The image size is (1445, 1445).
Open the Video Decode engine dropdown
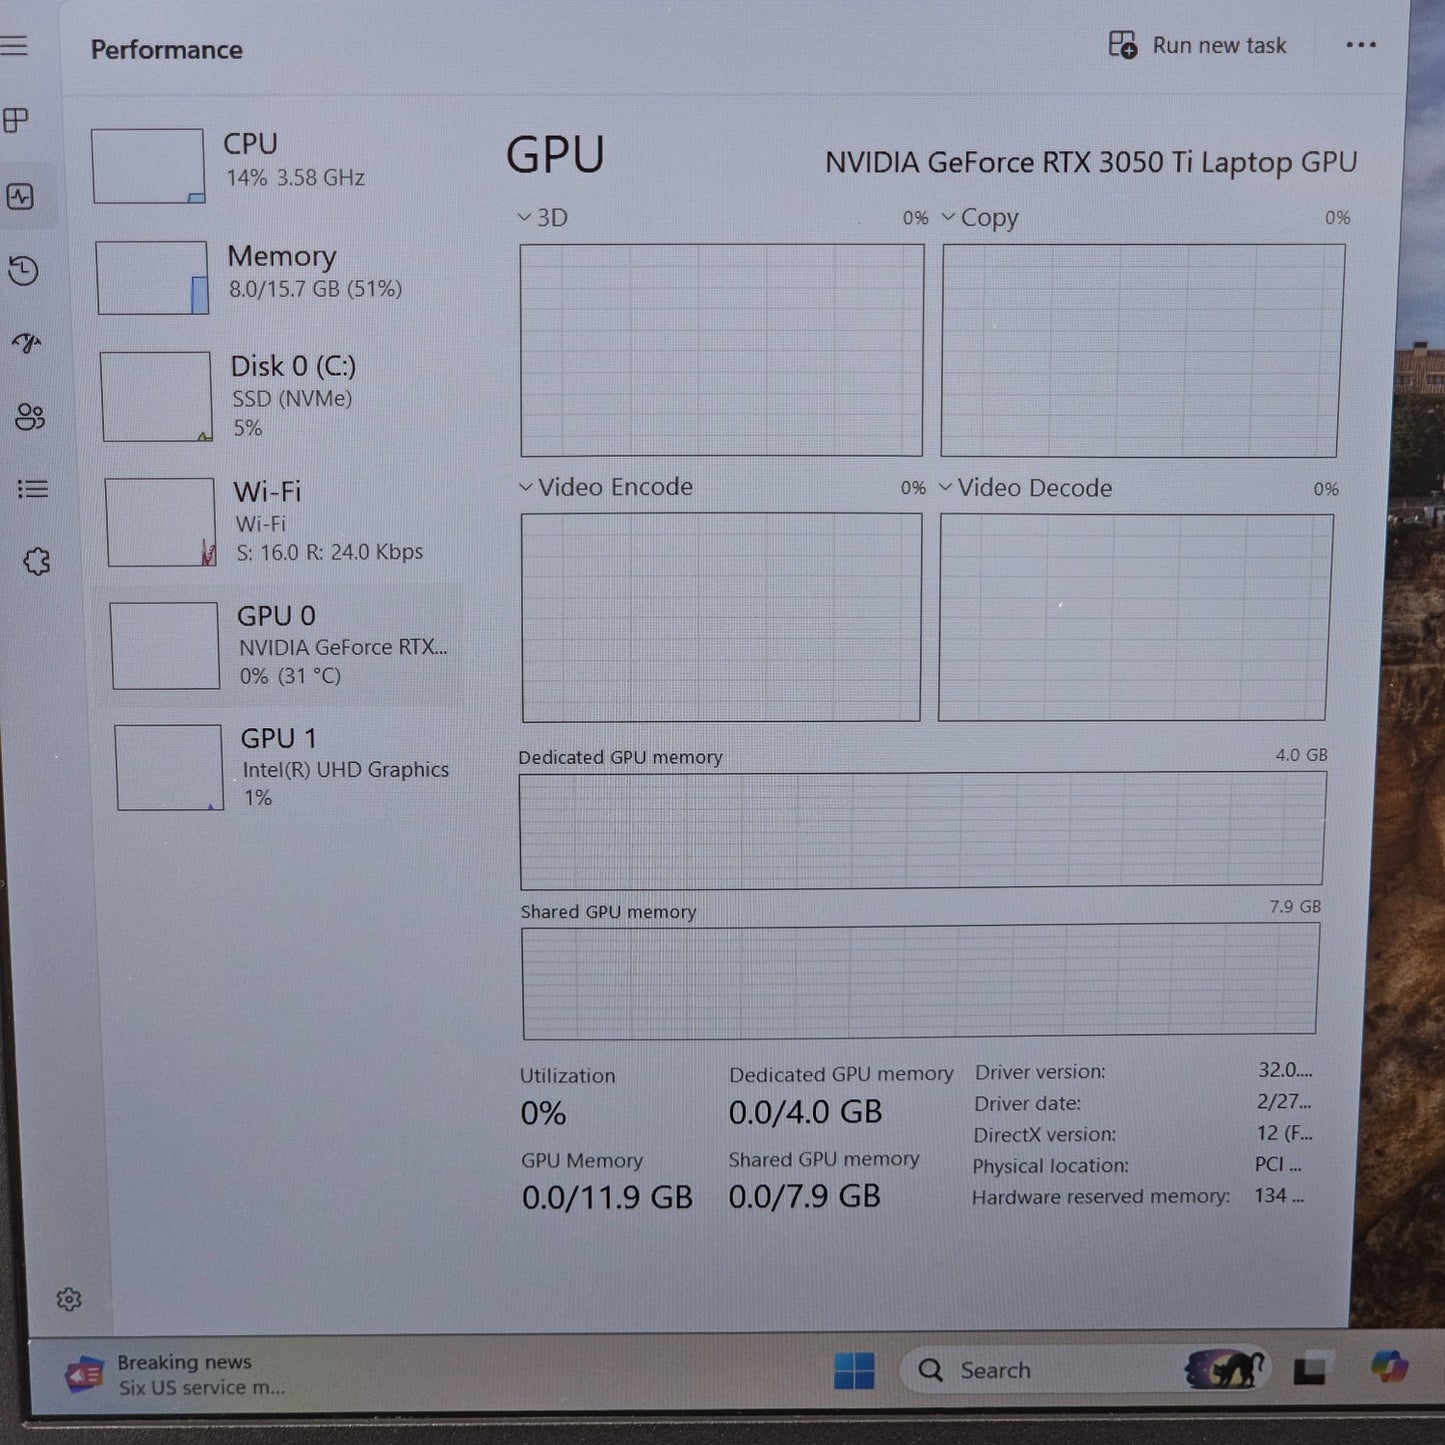coord(945,489)
